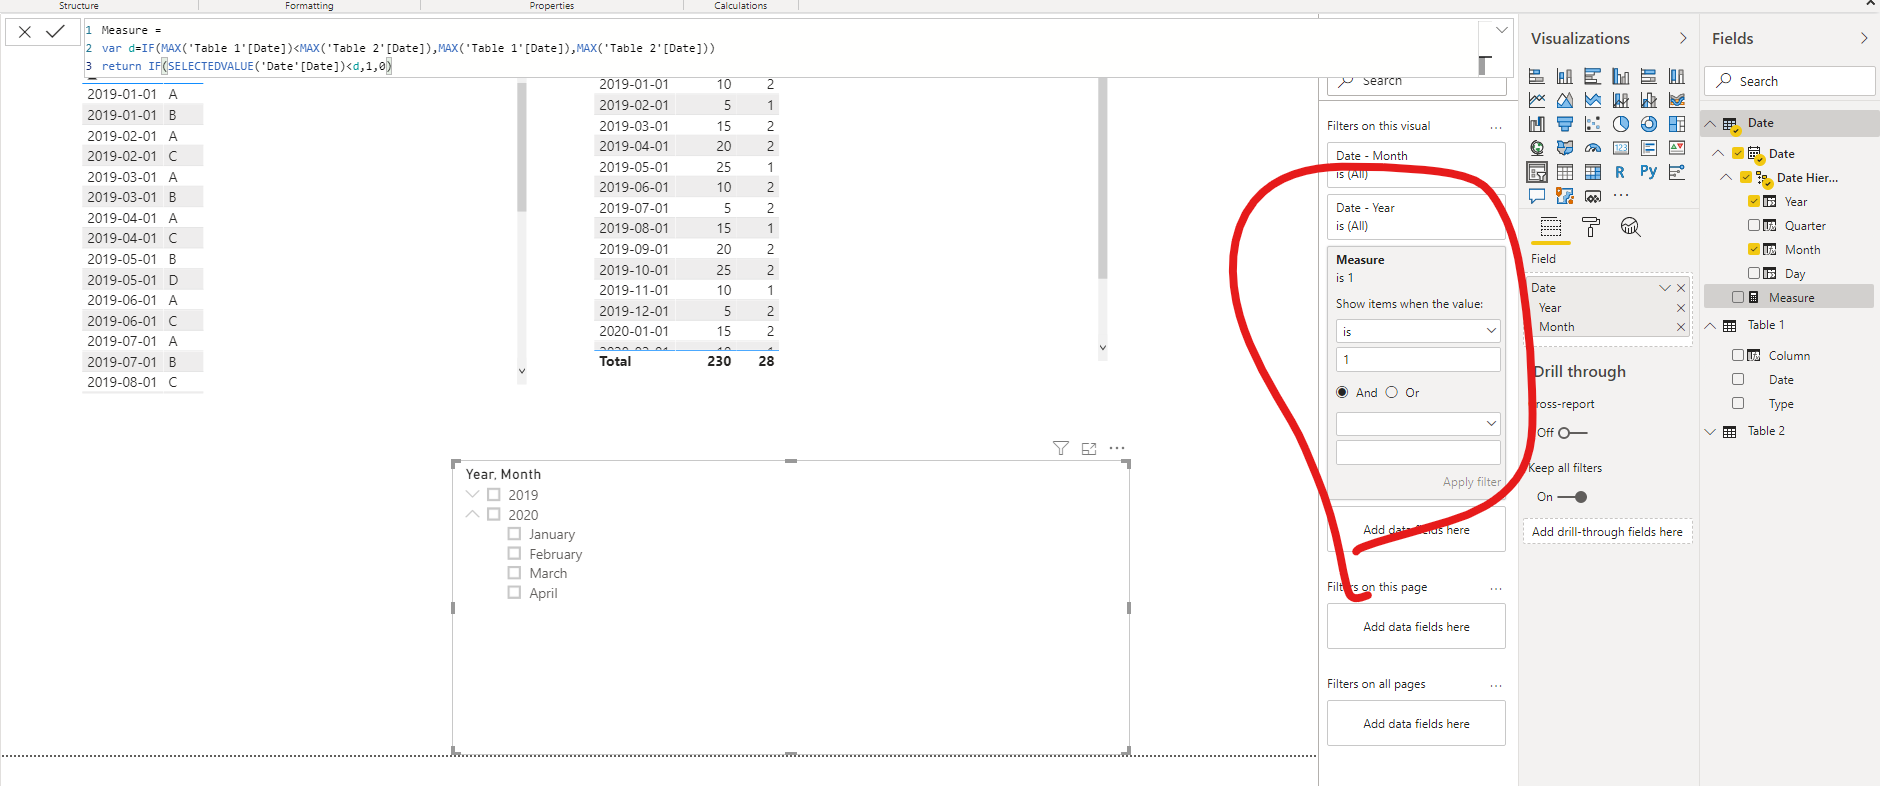Check the 2019 box in the slicer

tap(494, 495)
